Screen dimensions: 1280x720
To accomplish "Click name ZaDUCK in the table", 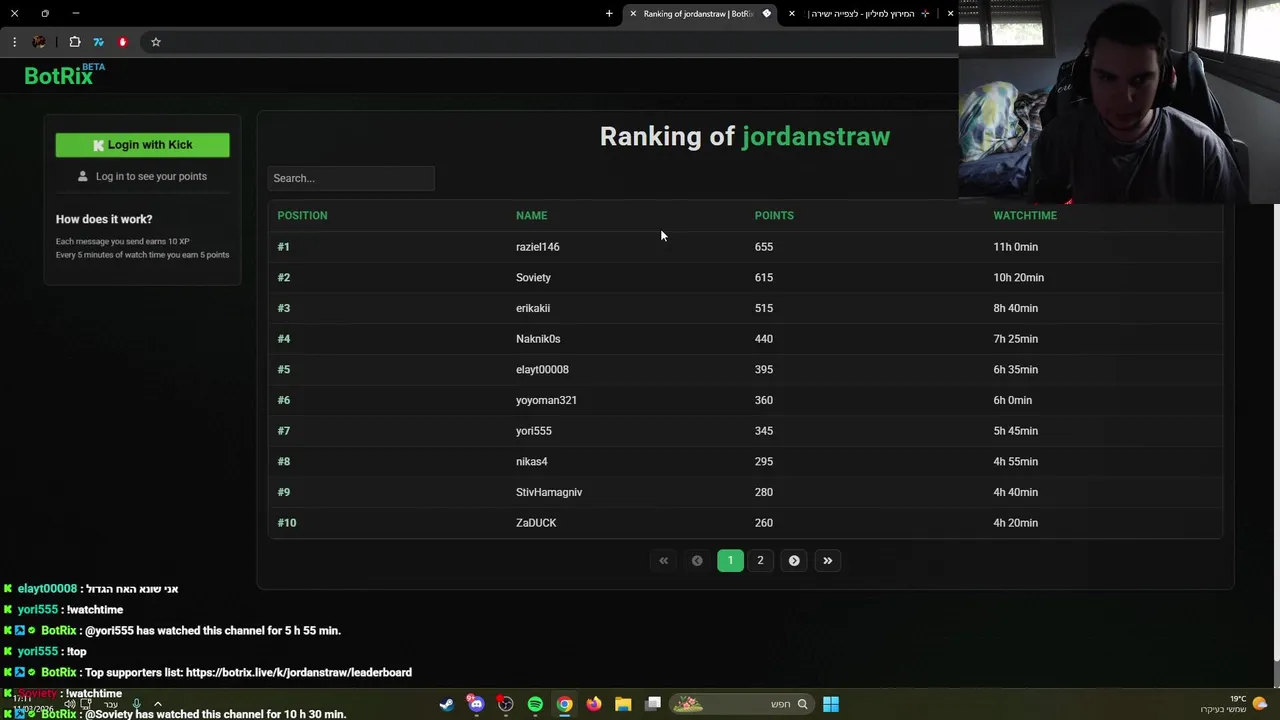I will [536, 523].
